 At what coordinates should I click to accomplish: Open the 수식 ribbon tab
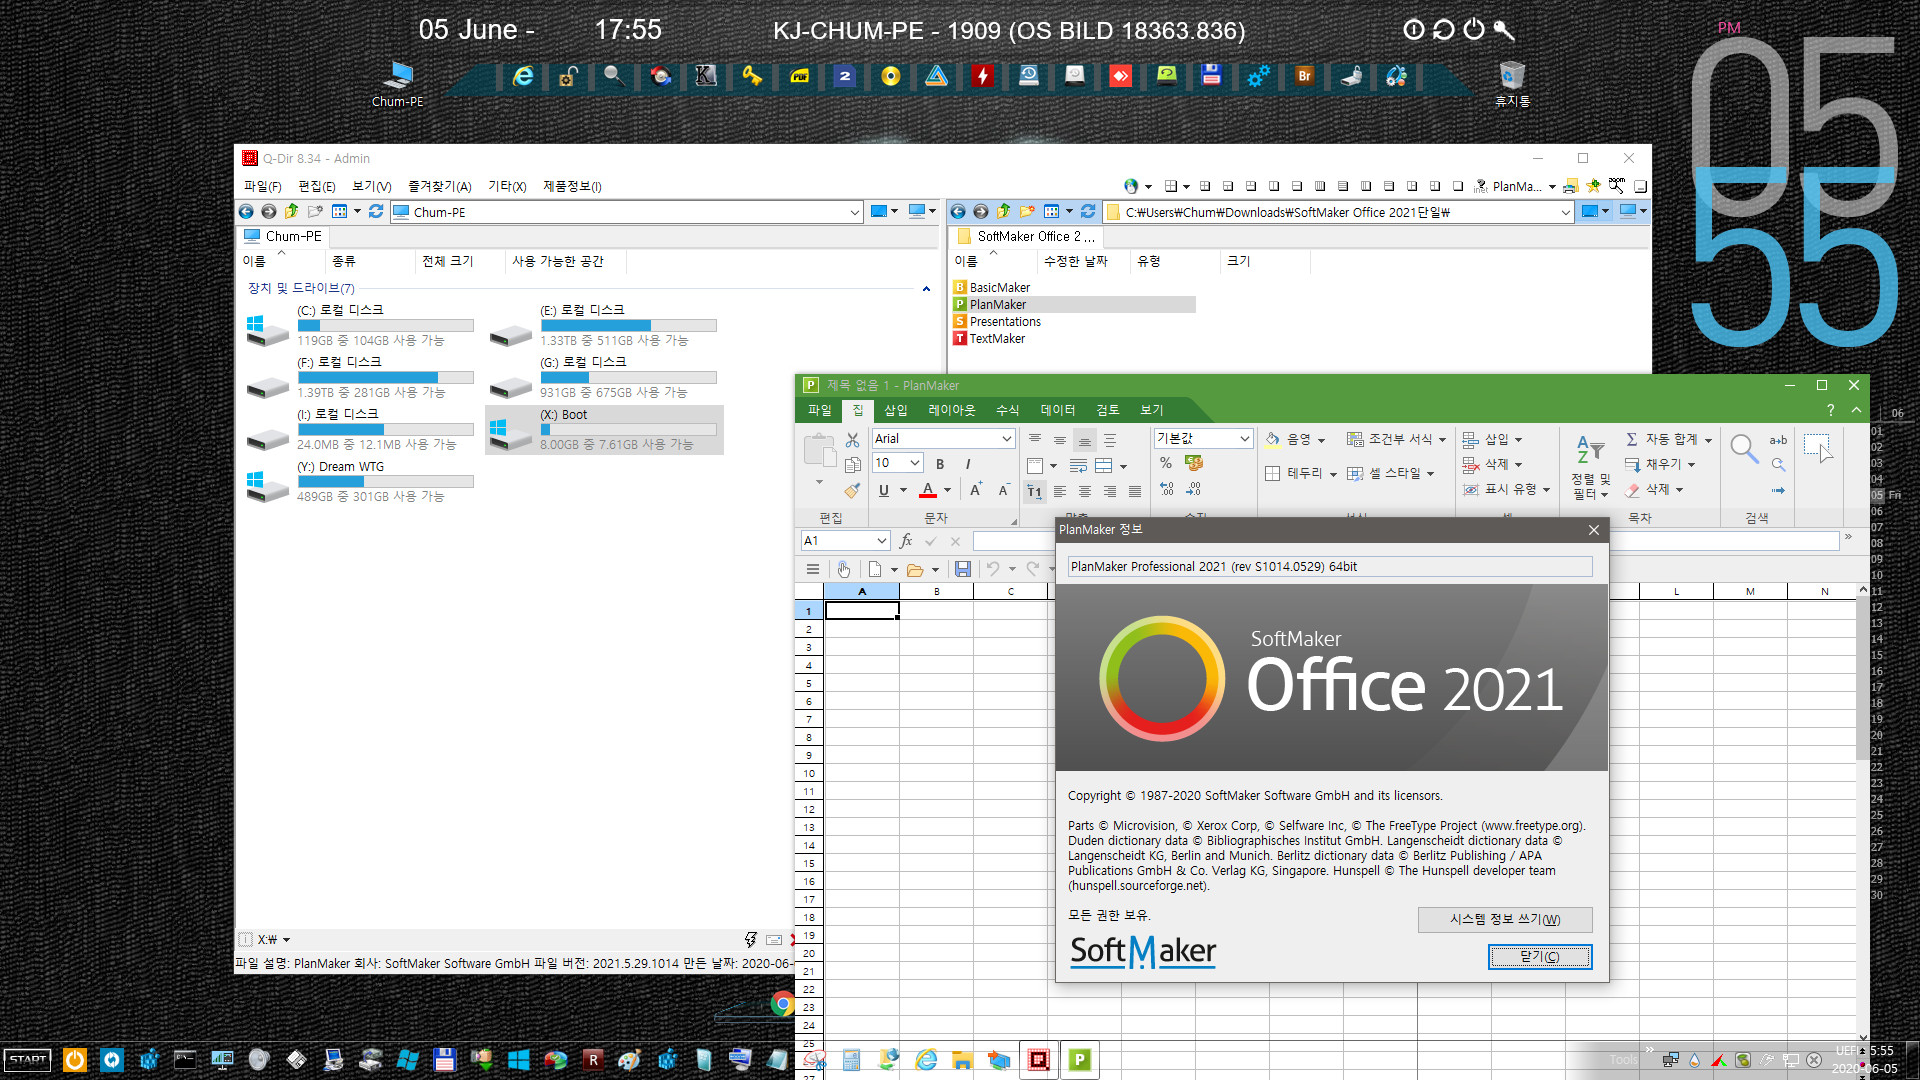1007,410
